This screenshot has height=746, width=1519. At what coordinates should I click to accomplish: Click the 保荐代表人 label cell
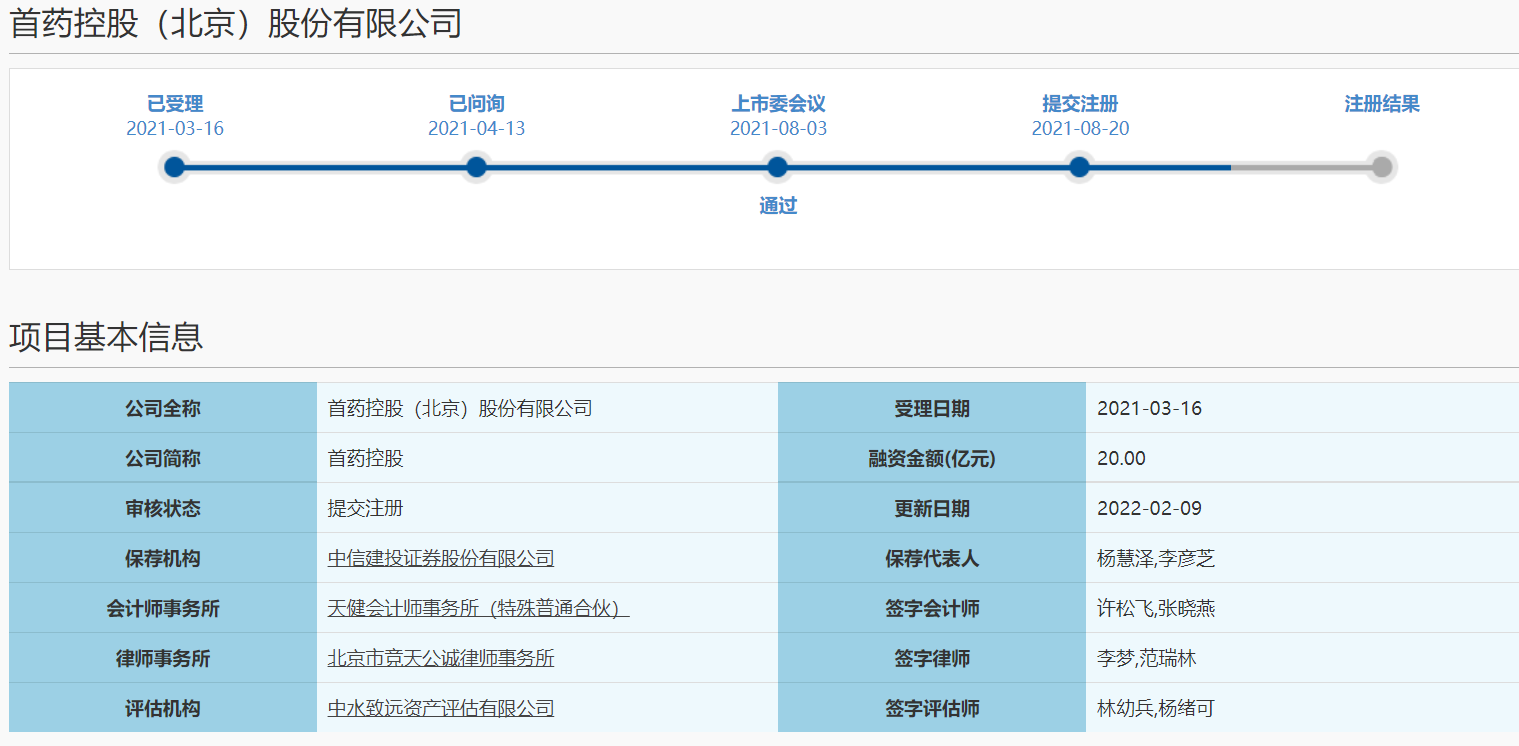[932, 558]
